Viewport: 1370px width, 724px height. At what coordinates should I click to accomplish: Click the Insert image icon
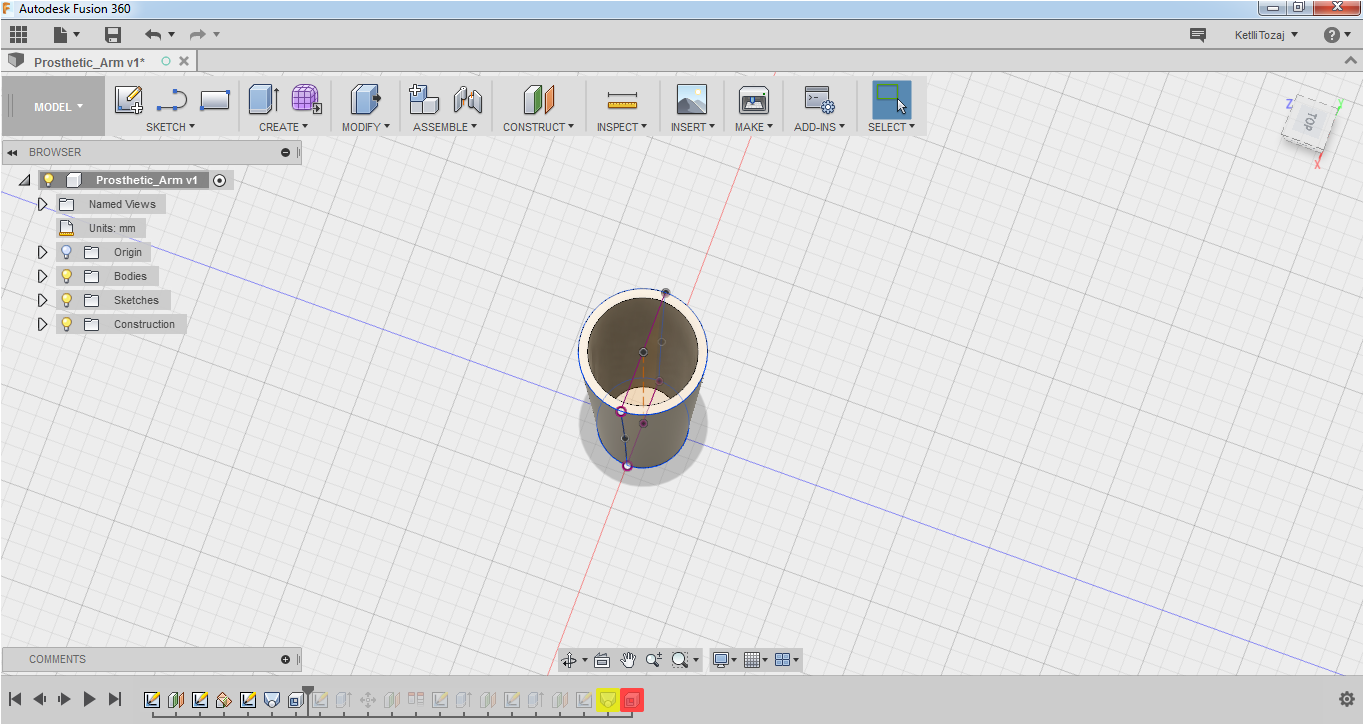(691, 100)
